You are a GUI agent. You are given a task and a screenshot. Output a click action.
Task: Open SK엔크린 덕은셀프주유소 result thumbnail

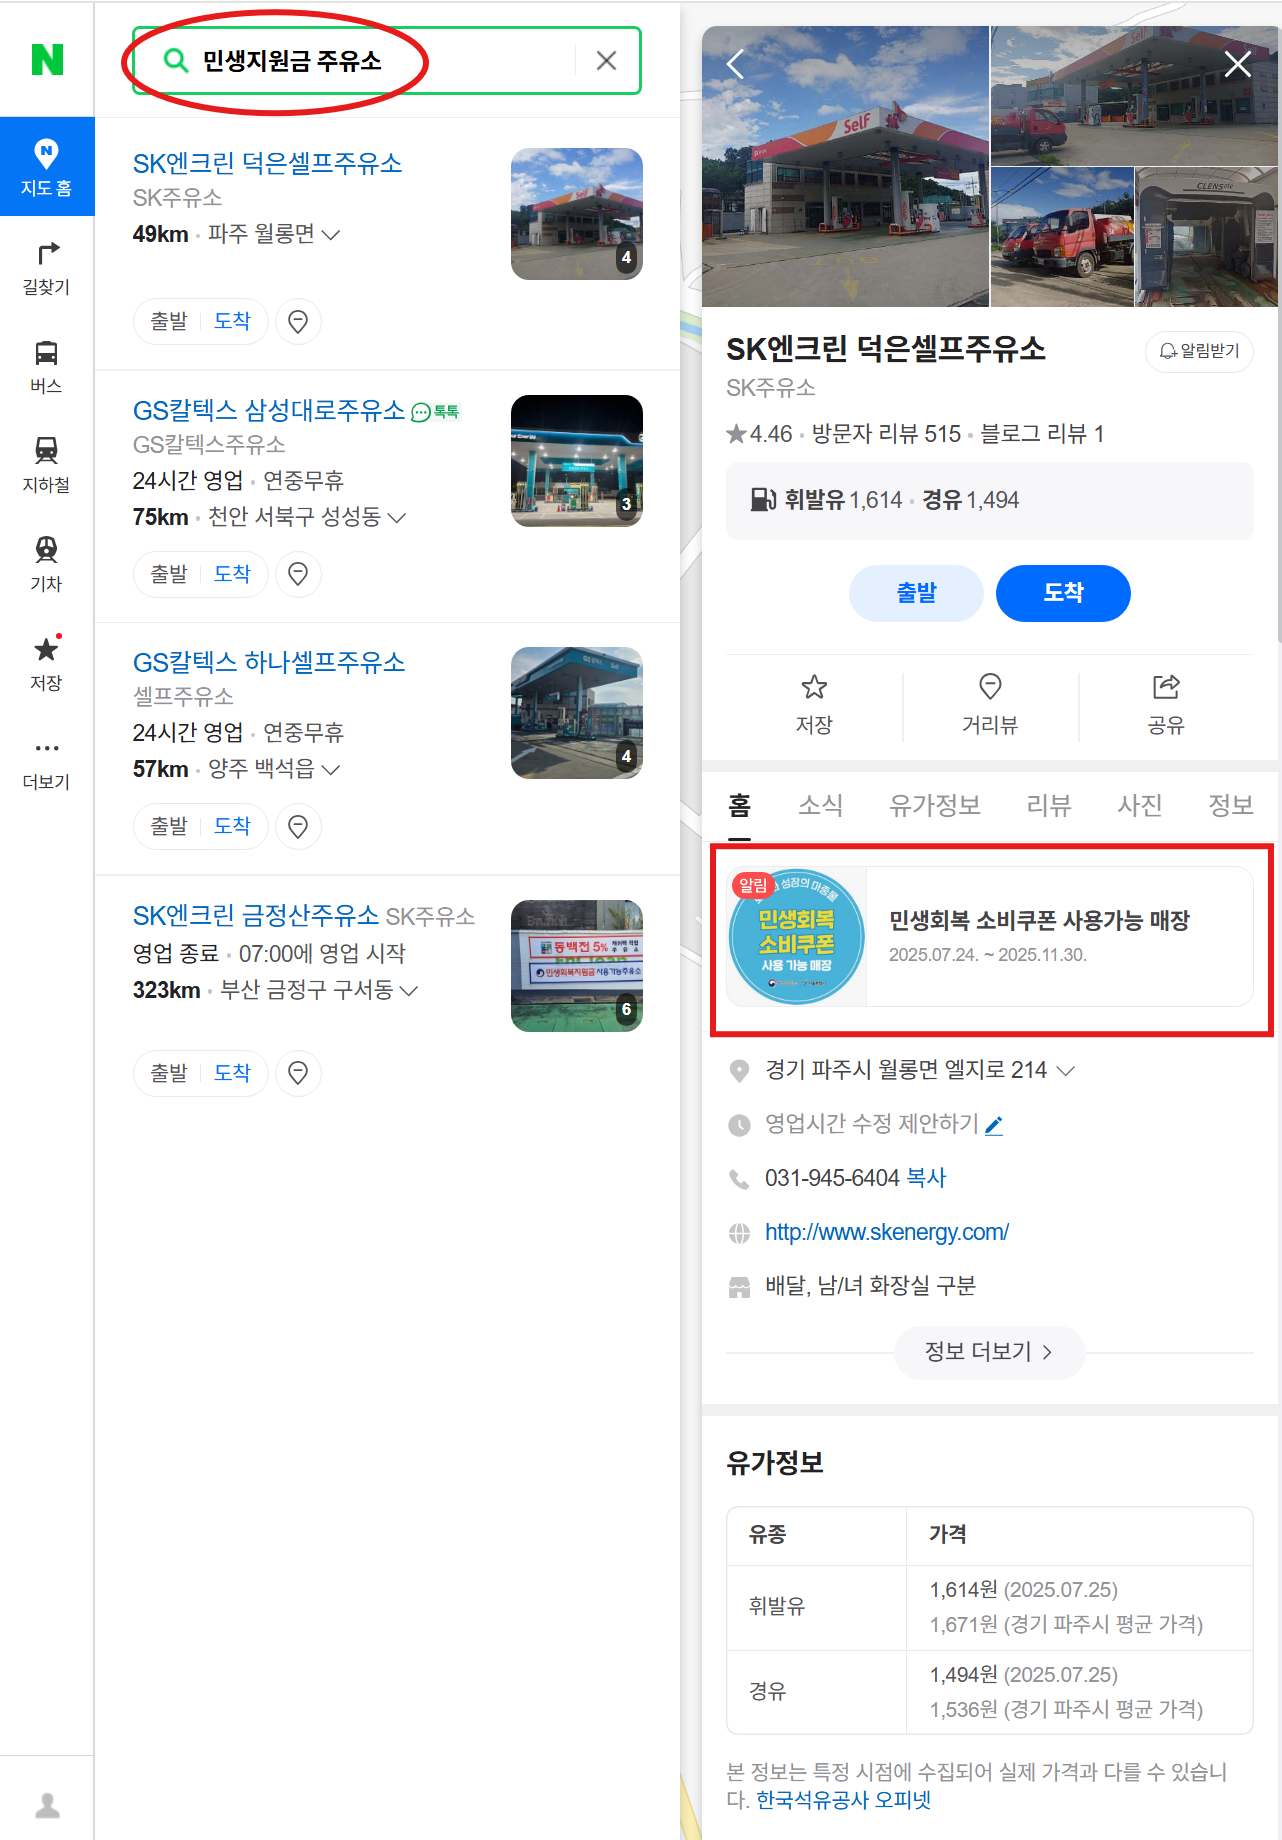577,214
